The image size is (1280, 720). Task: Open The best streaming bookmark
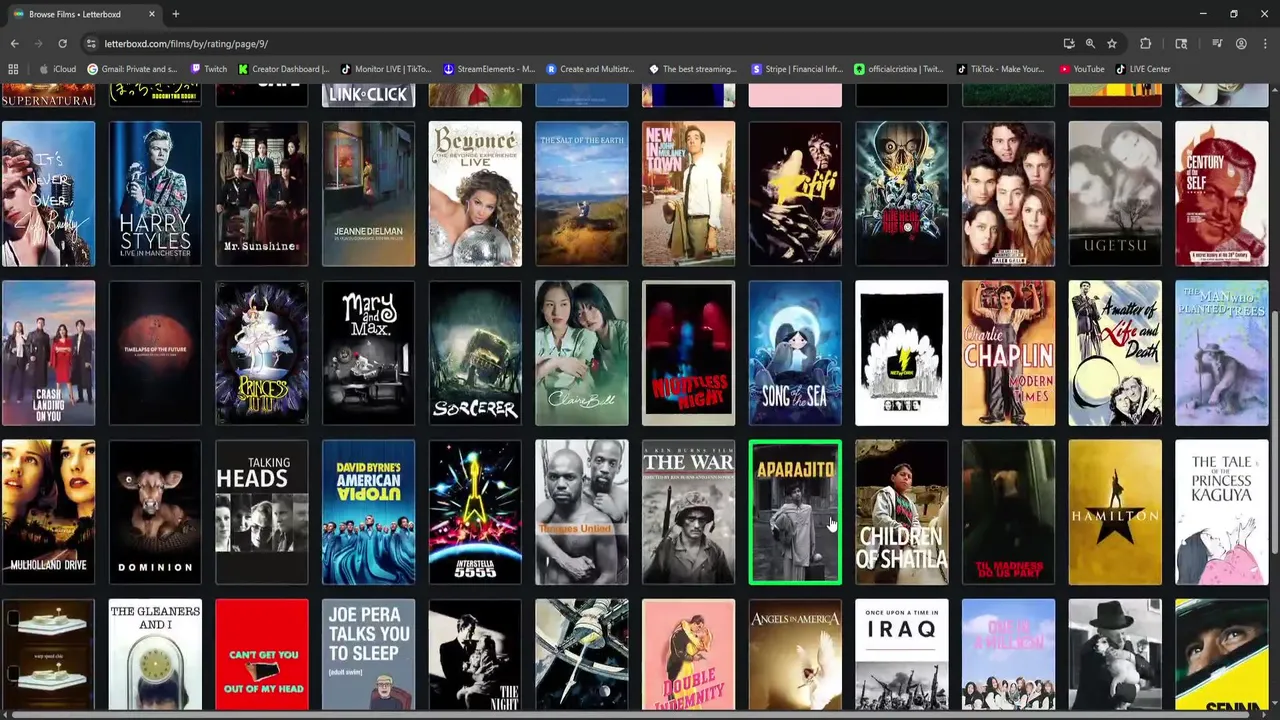pos(693,69)
